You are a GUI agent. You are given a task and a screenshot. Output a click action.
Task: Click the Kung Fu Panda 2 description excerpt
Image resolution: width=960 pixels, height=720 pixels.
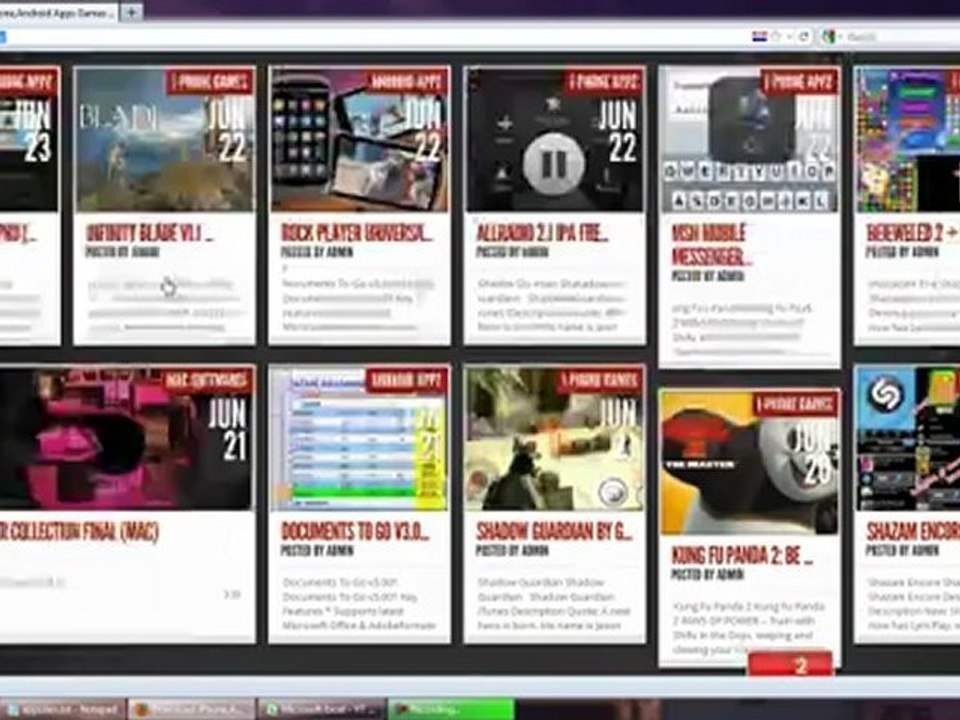pyautogui.click(x=749, y=628)
